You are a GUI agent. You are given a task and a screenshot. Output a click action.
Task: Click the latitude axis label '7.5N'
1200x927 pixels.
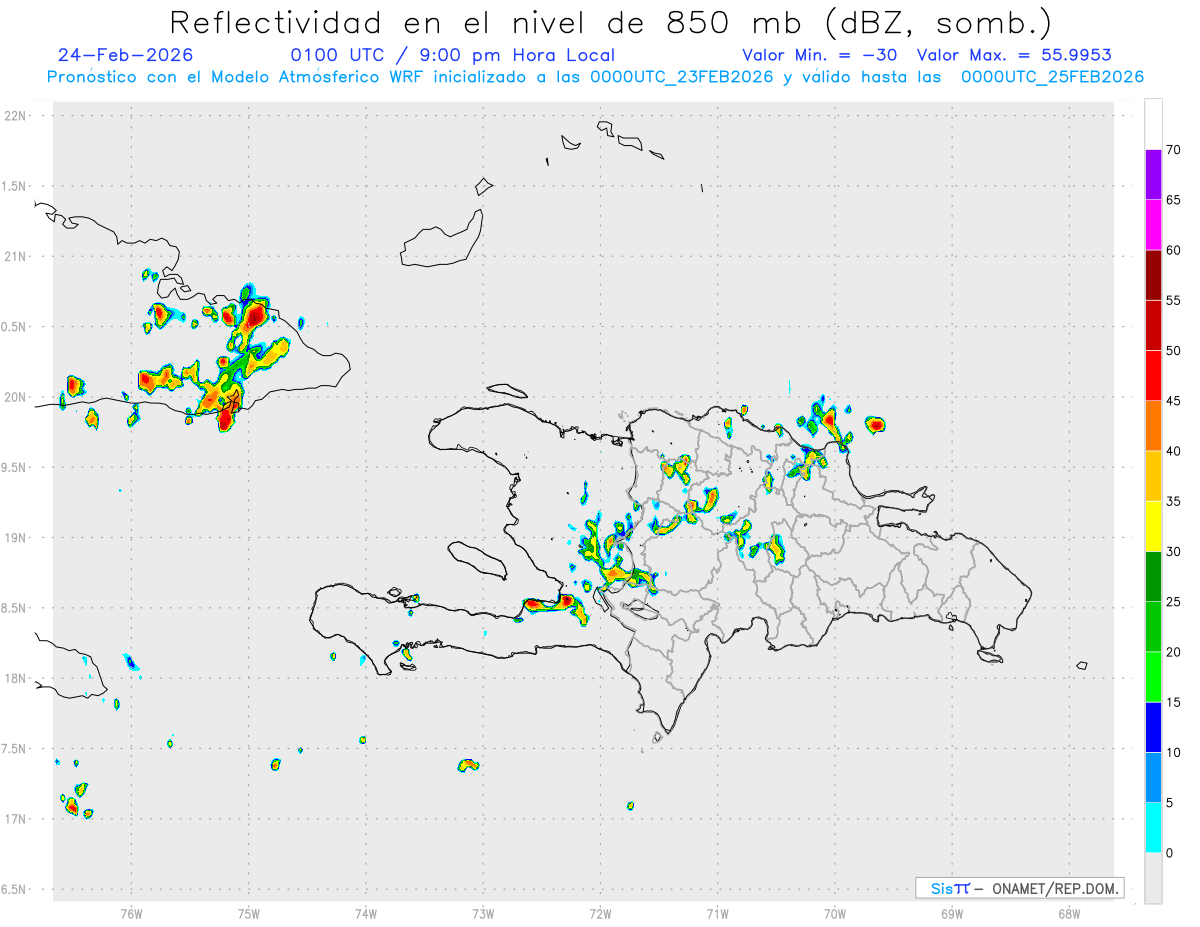[x=13, y=749]
